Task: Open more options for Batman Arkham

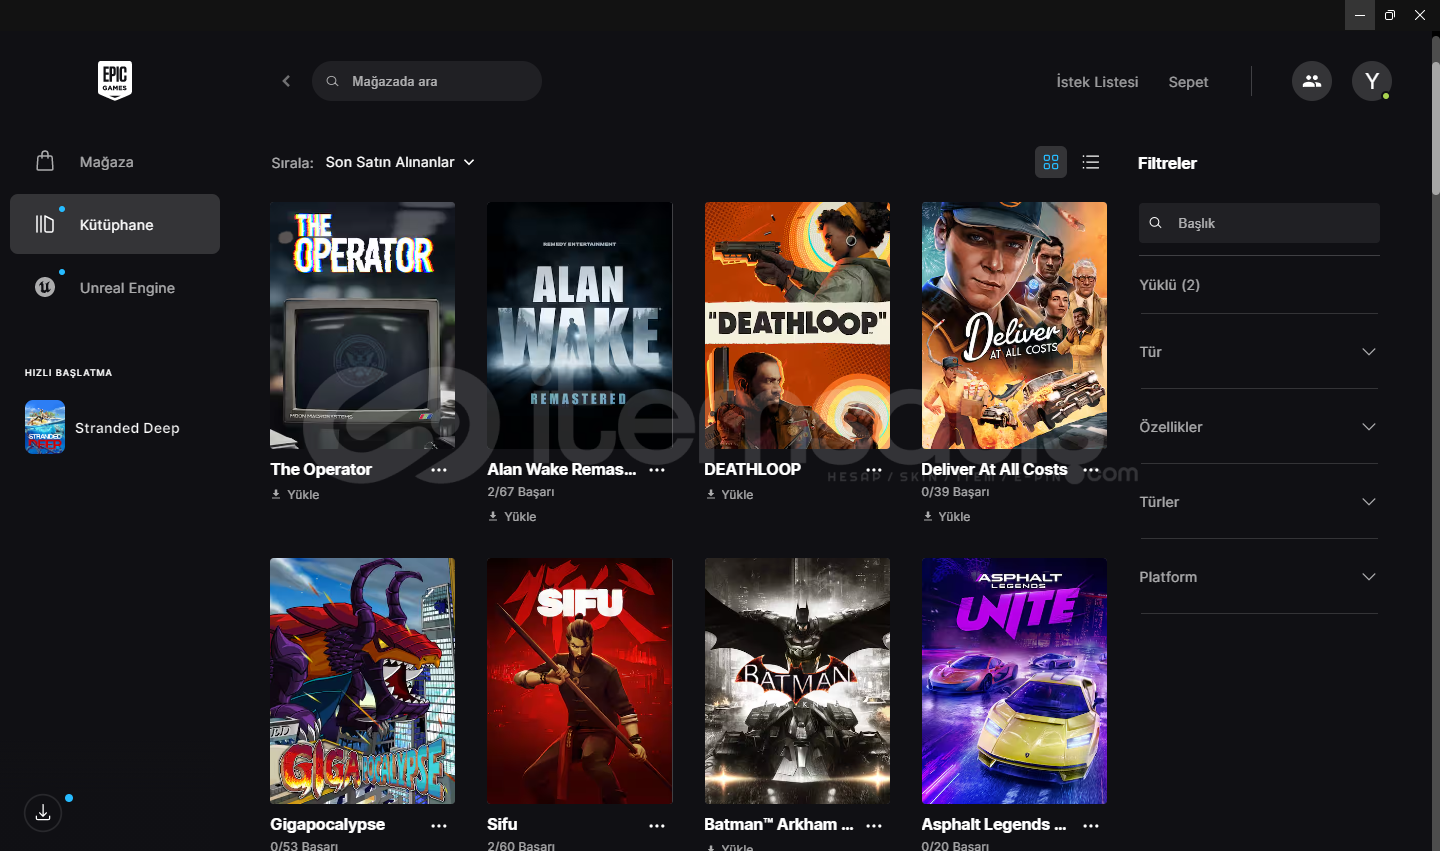Action: (874, 826)
